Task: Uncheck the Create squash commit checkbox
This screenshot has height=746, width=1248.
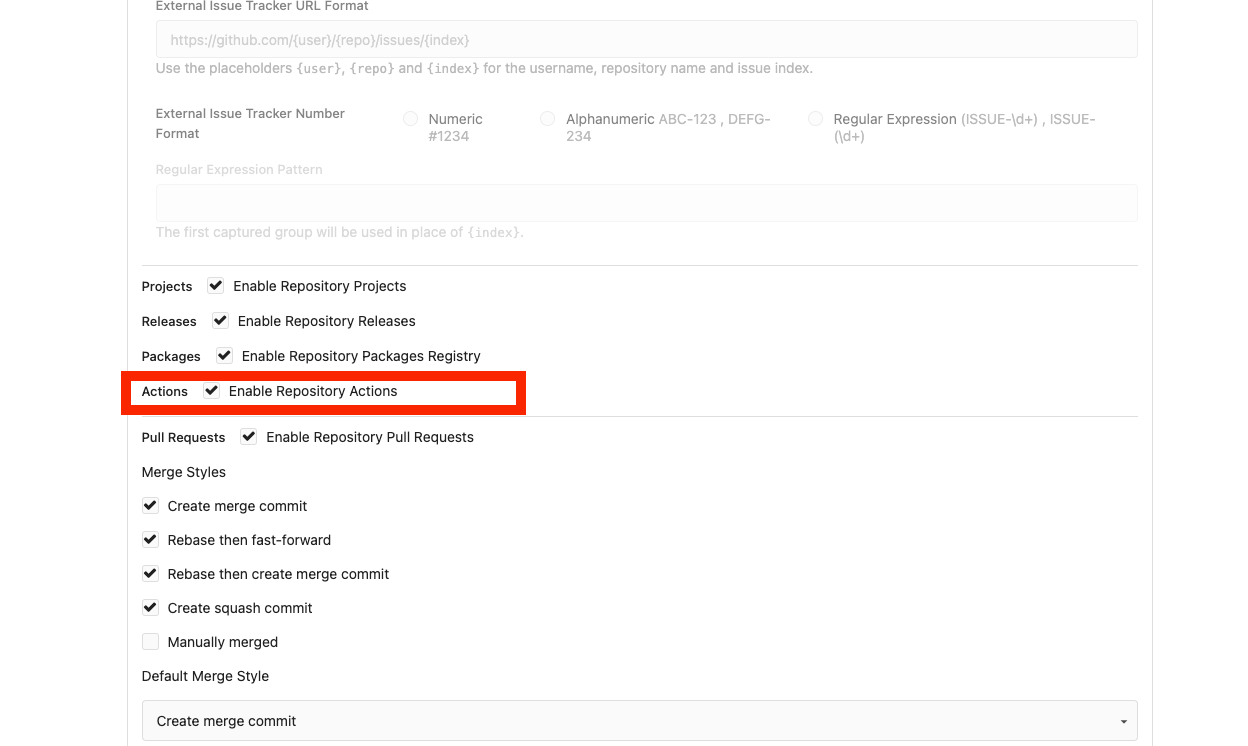Action: (150, 608)
